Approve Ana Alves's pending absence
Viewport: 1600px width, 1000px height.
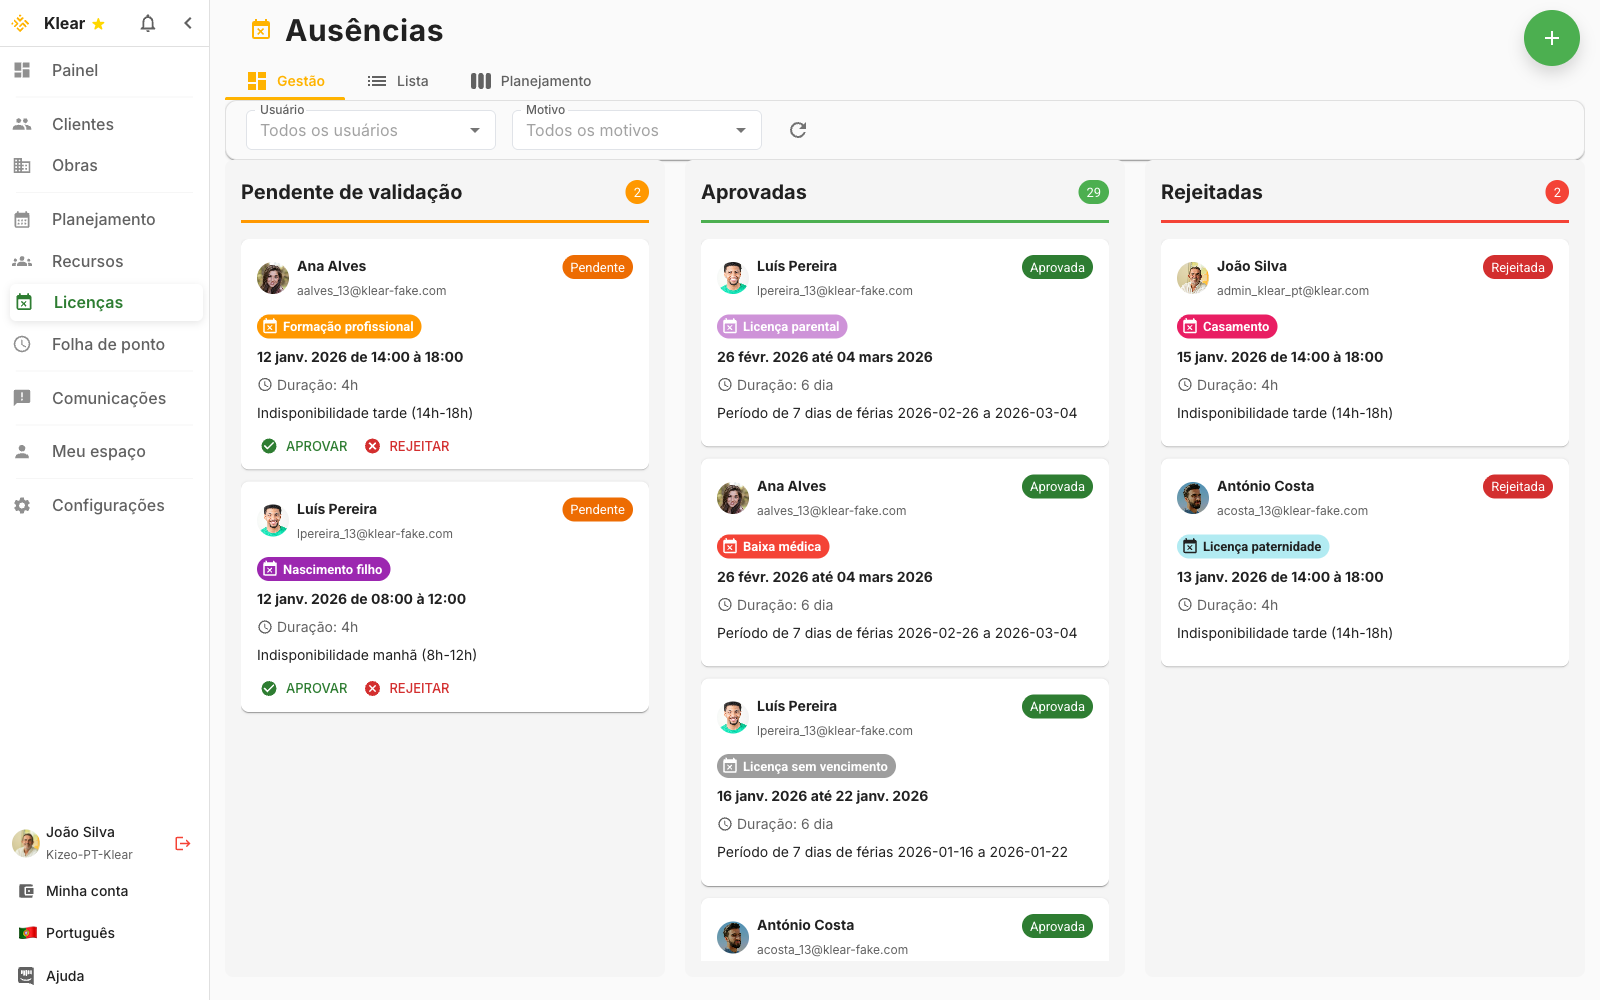(x=305, y=446)
